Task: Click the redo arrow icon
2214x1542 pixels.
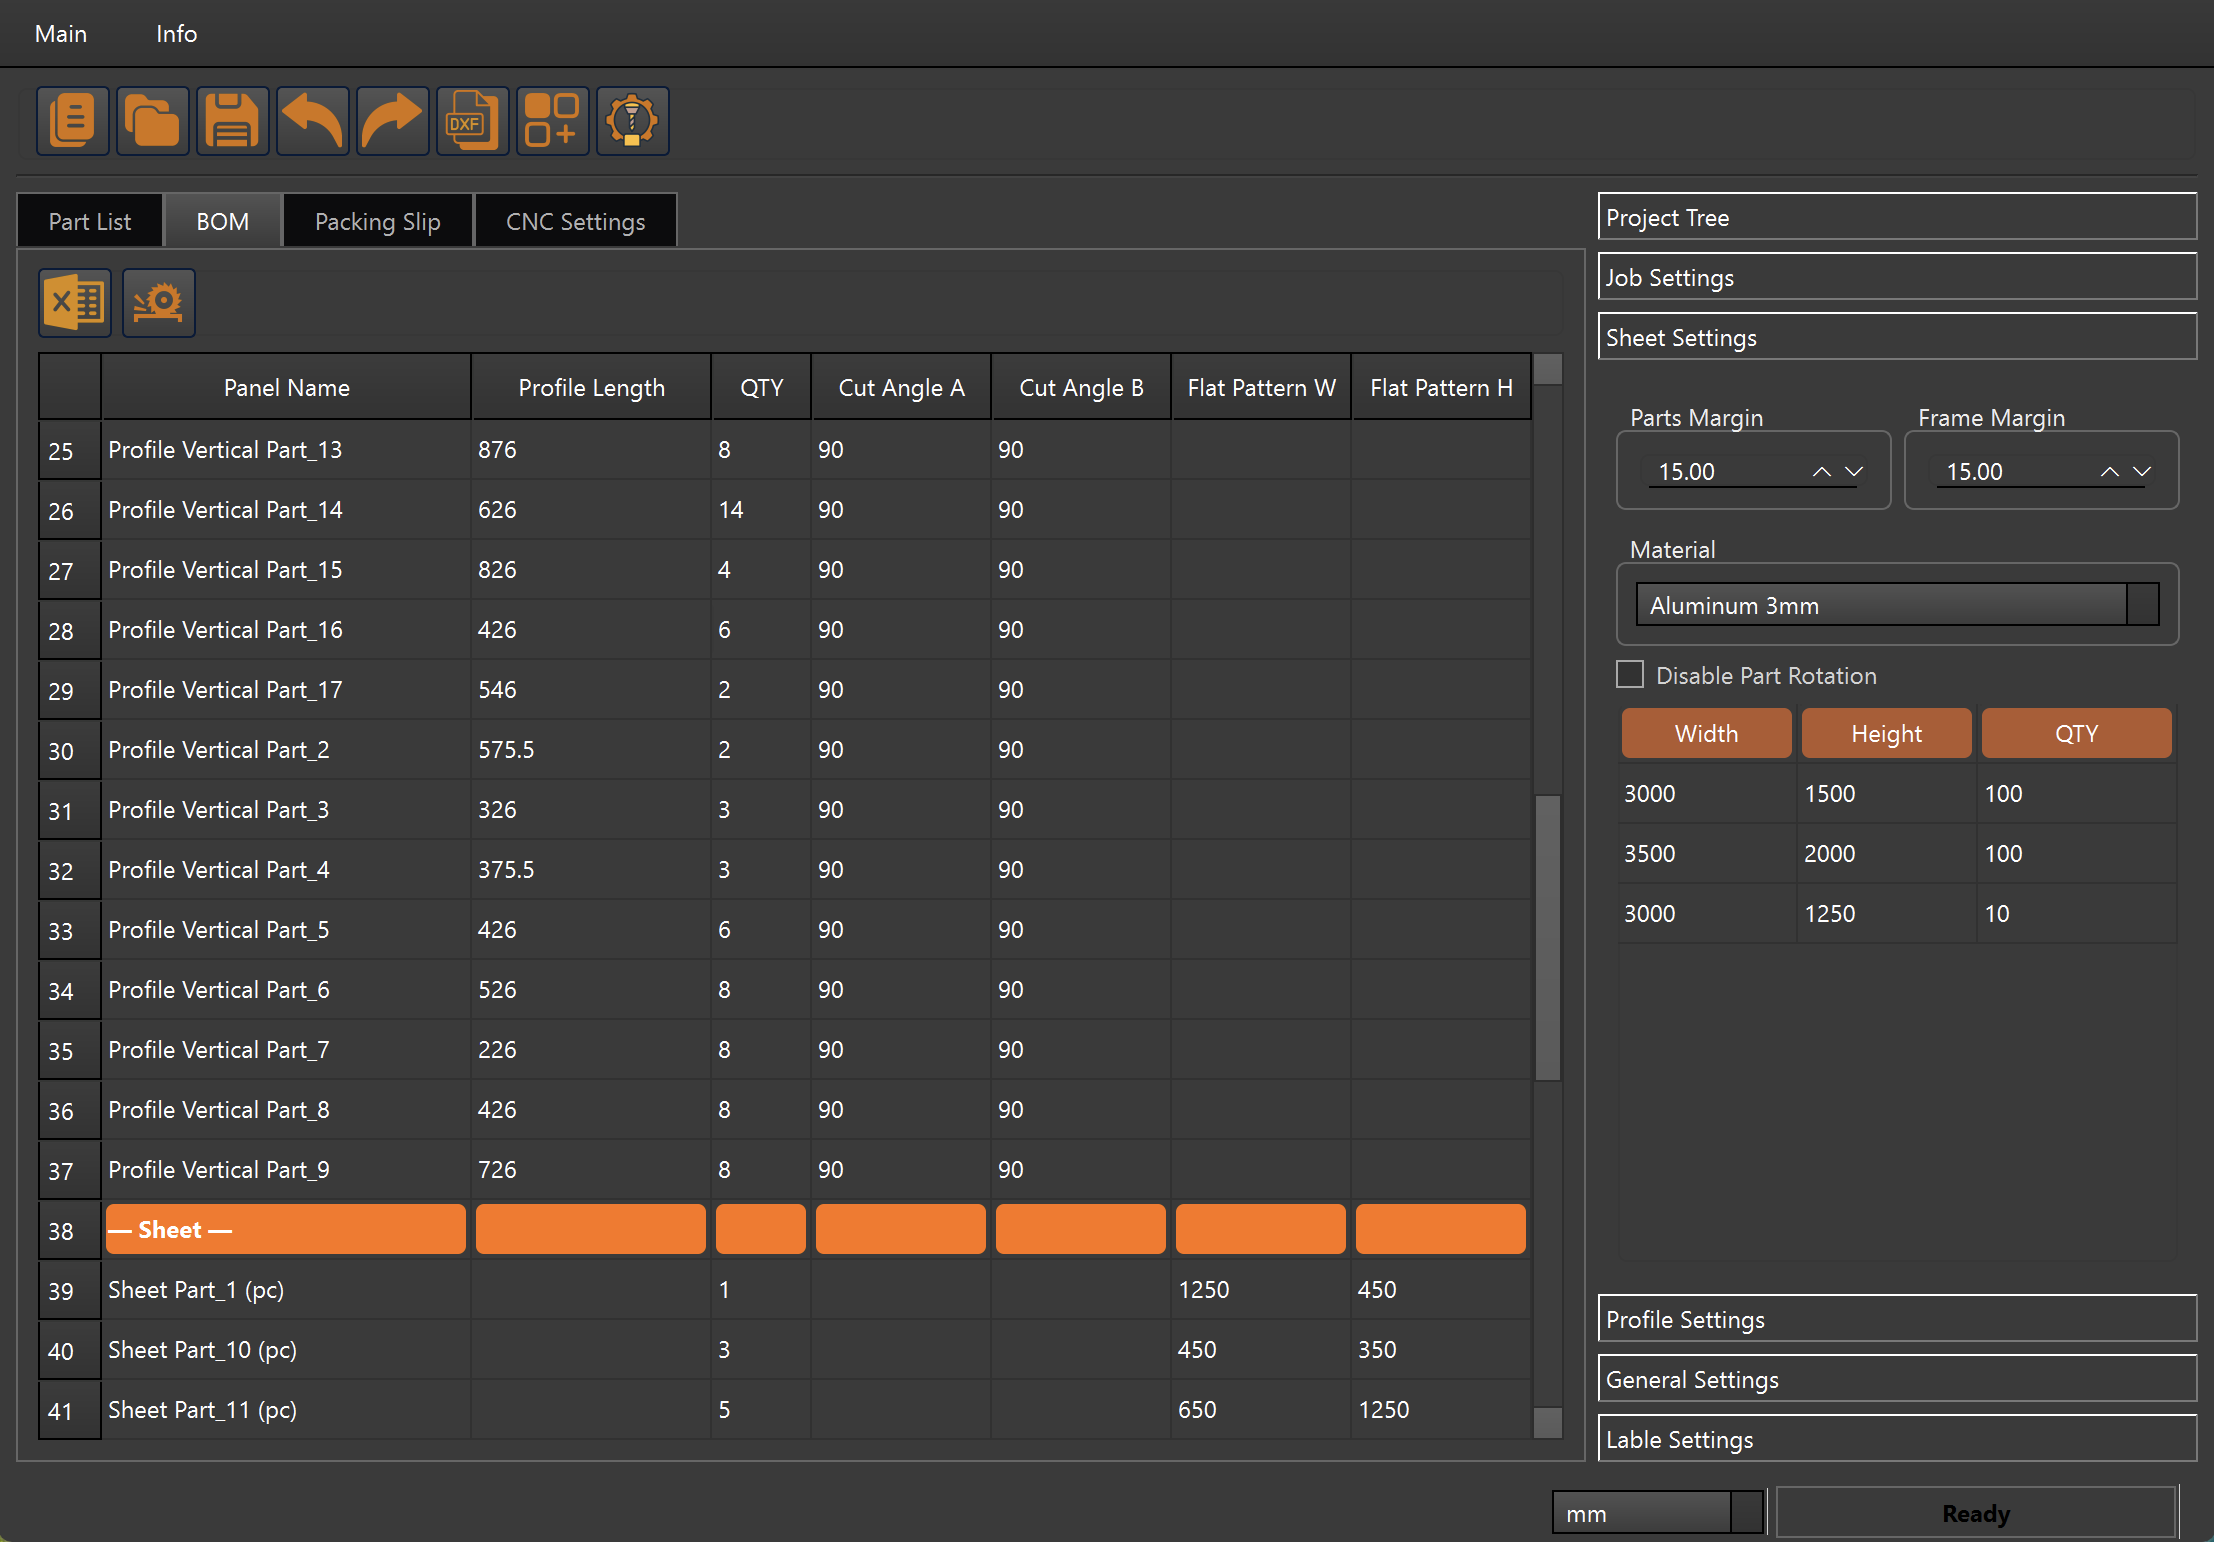Action: (392, 121)
